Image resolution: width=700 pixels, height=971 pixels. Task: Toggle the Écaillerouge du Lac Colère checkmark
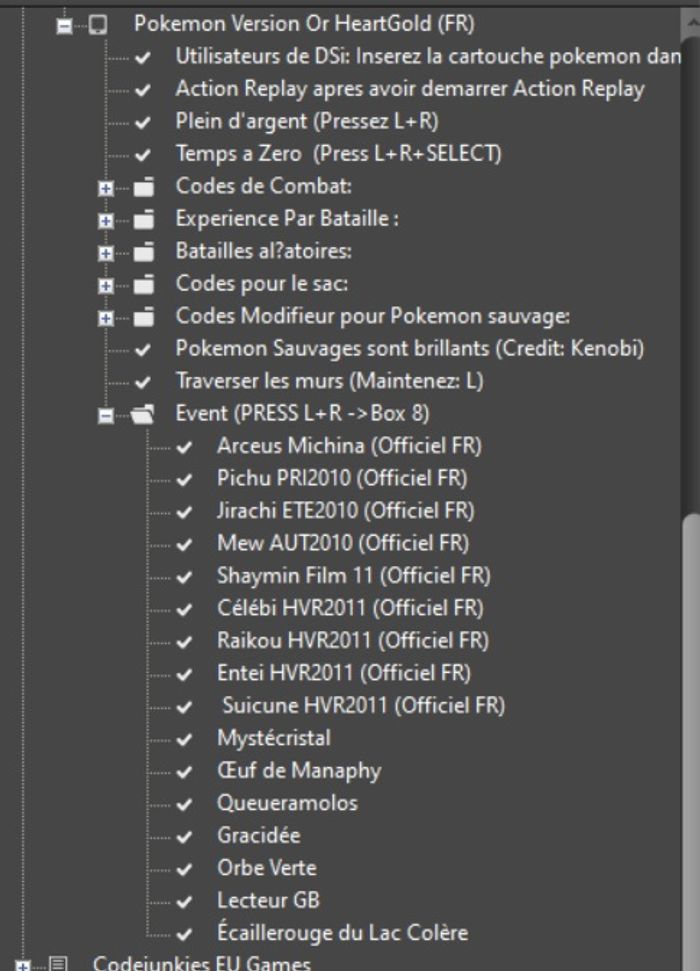pyautogui.click(x=184, y=934)
